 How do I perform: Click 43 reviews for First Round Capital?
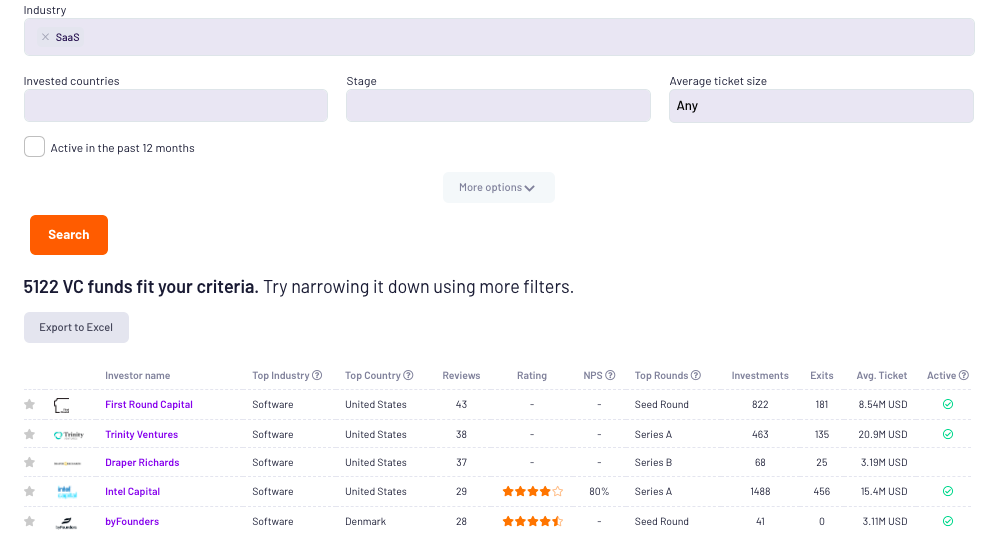coord(461,404)
